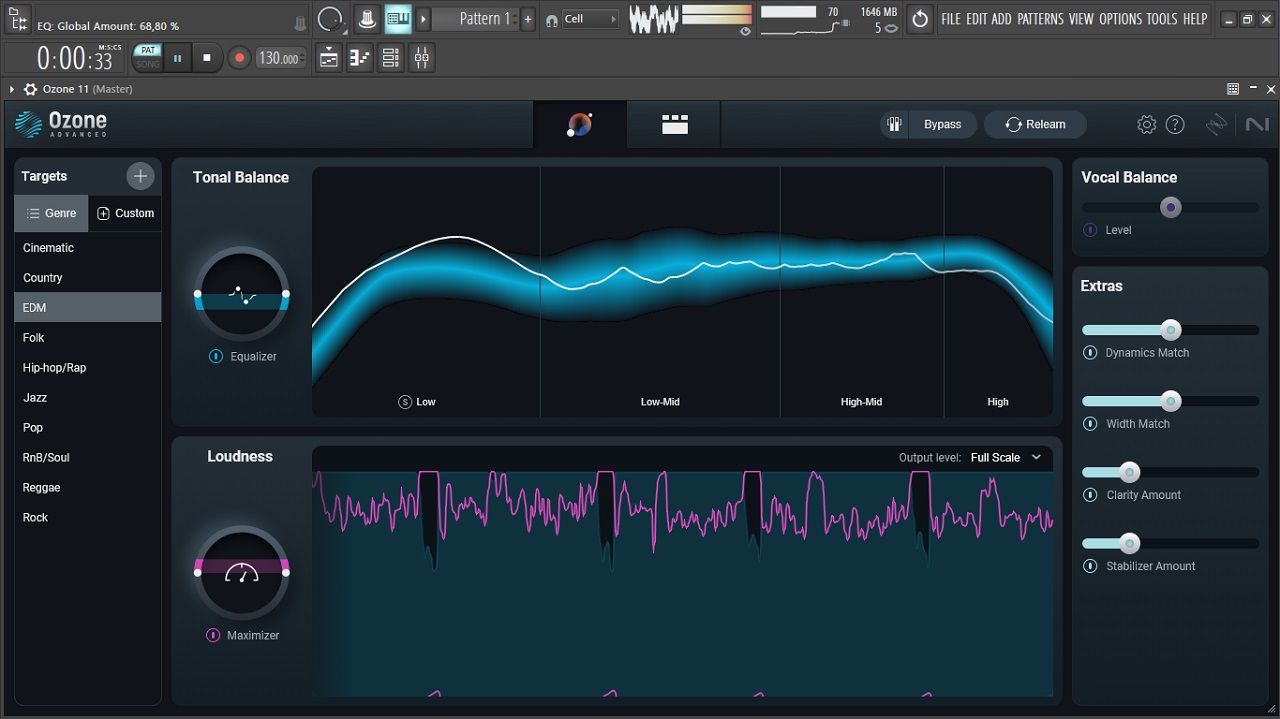Open the piano roll window
This screenshot has height=719, width=1280.
coord(360,59)
